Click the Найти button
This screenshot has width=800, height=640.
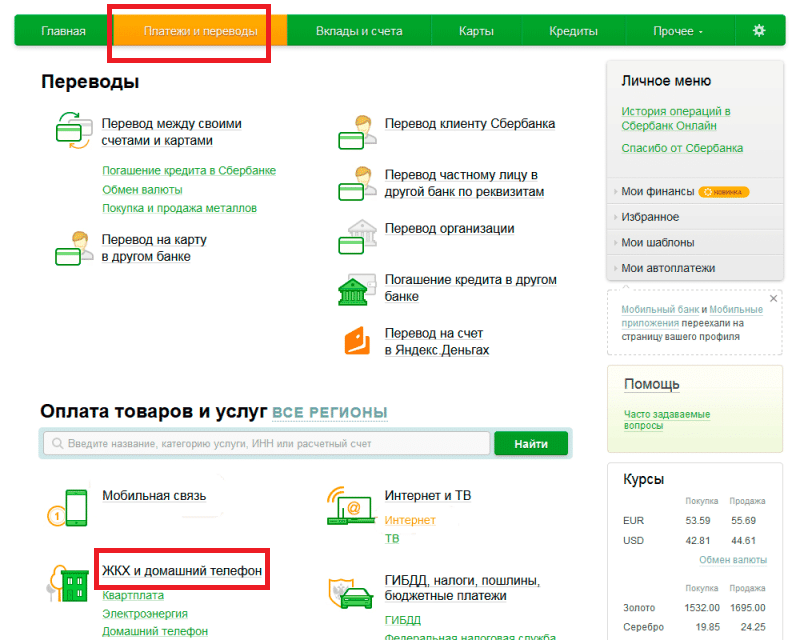coord(531,444)
